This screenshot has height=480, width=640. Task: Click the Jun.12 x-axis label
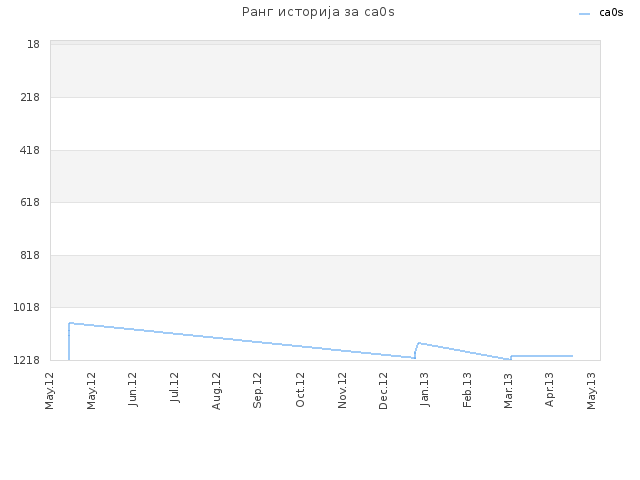tap(132, 389)
